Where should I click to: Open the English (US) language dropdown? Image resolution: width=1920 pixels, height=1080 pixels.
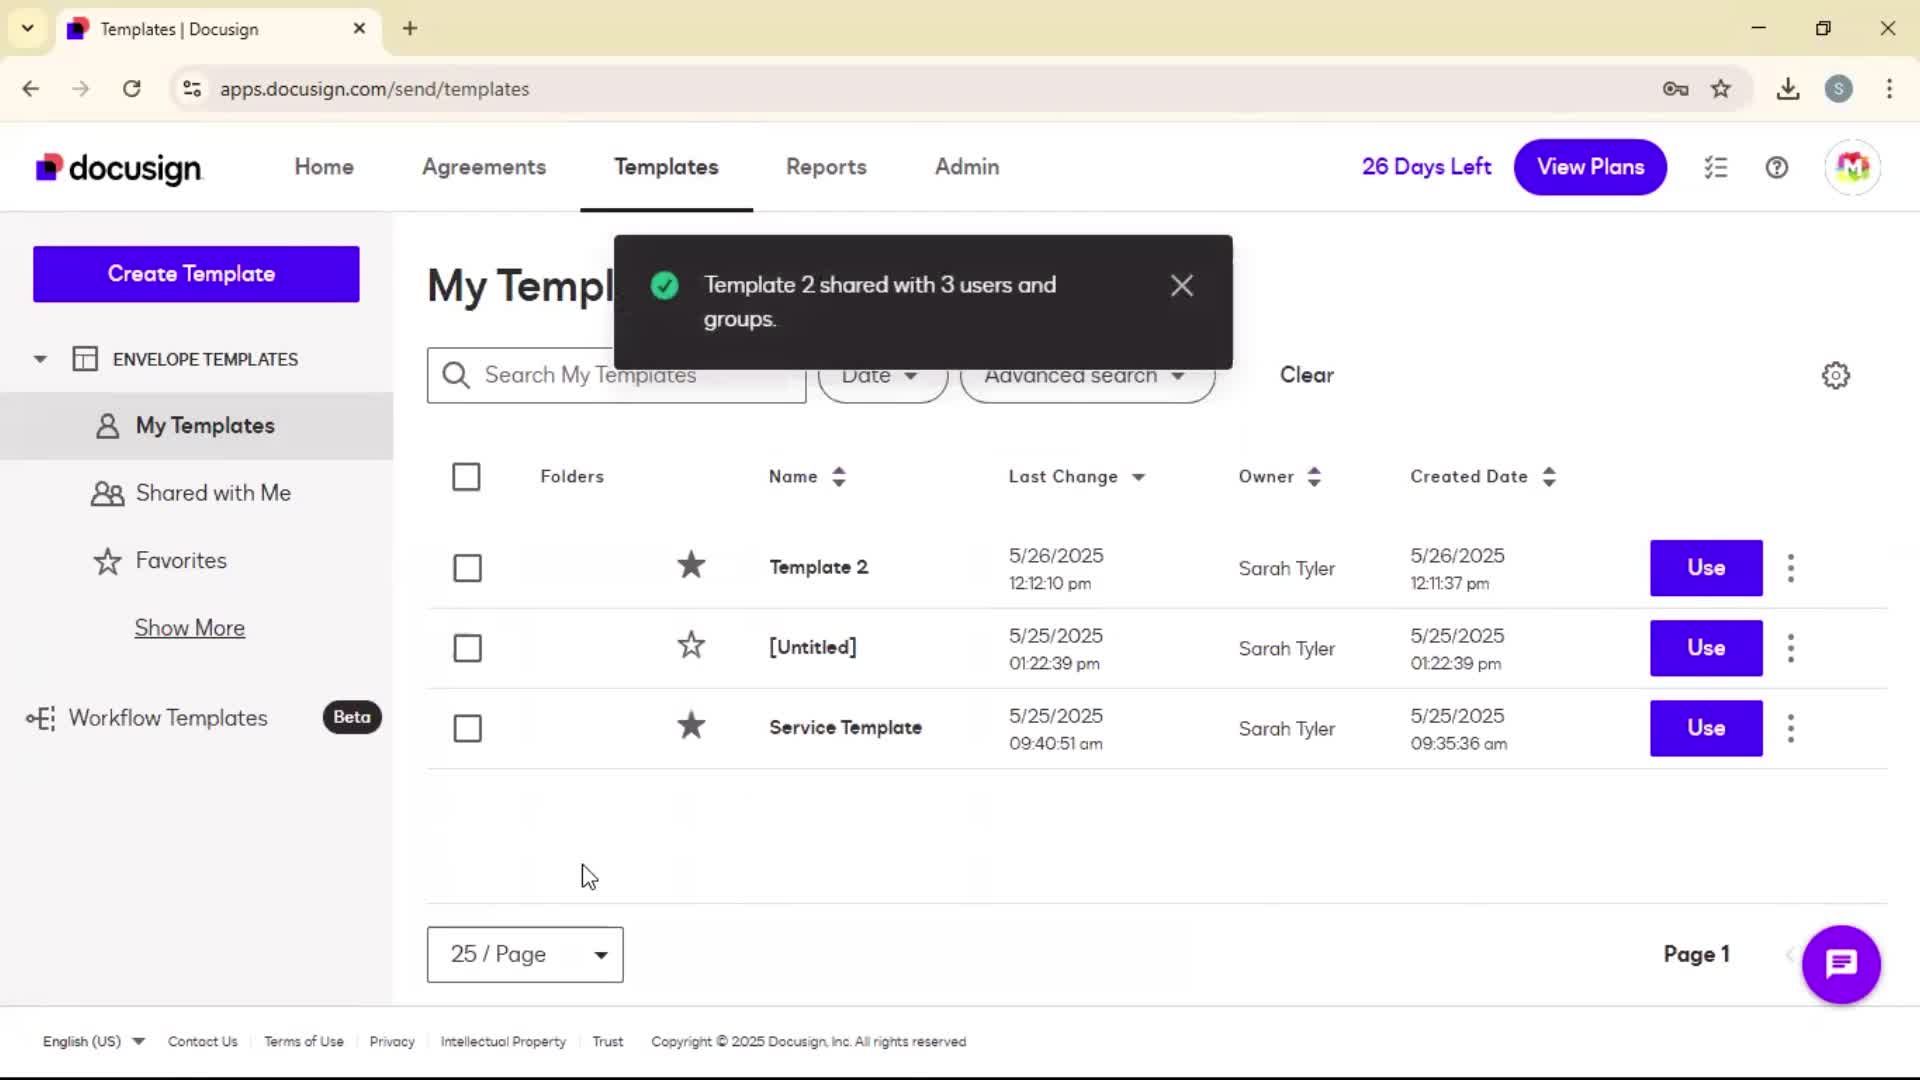click(93, 1041)
